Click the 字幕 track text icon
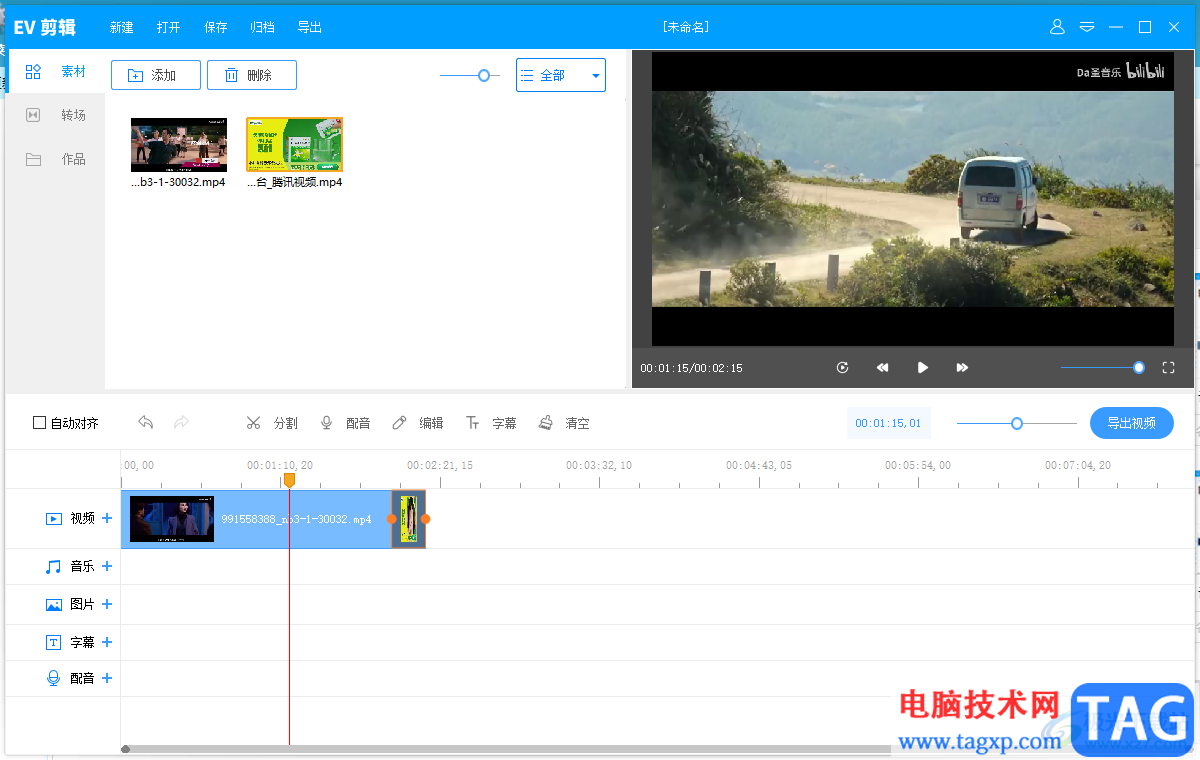 (x=54, y=642)
